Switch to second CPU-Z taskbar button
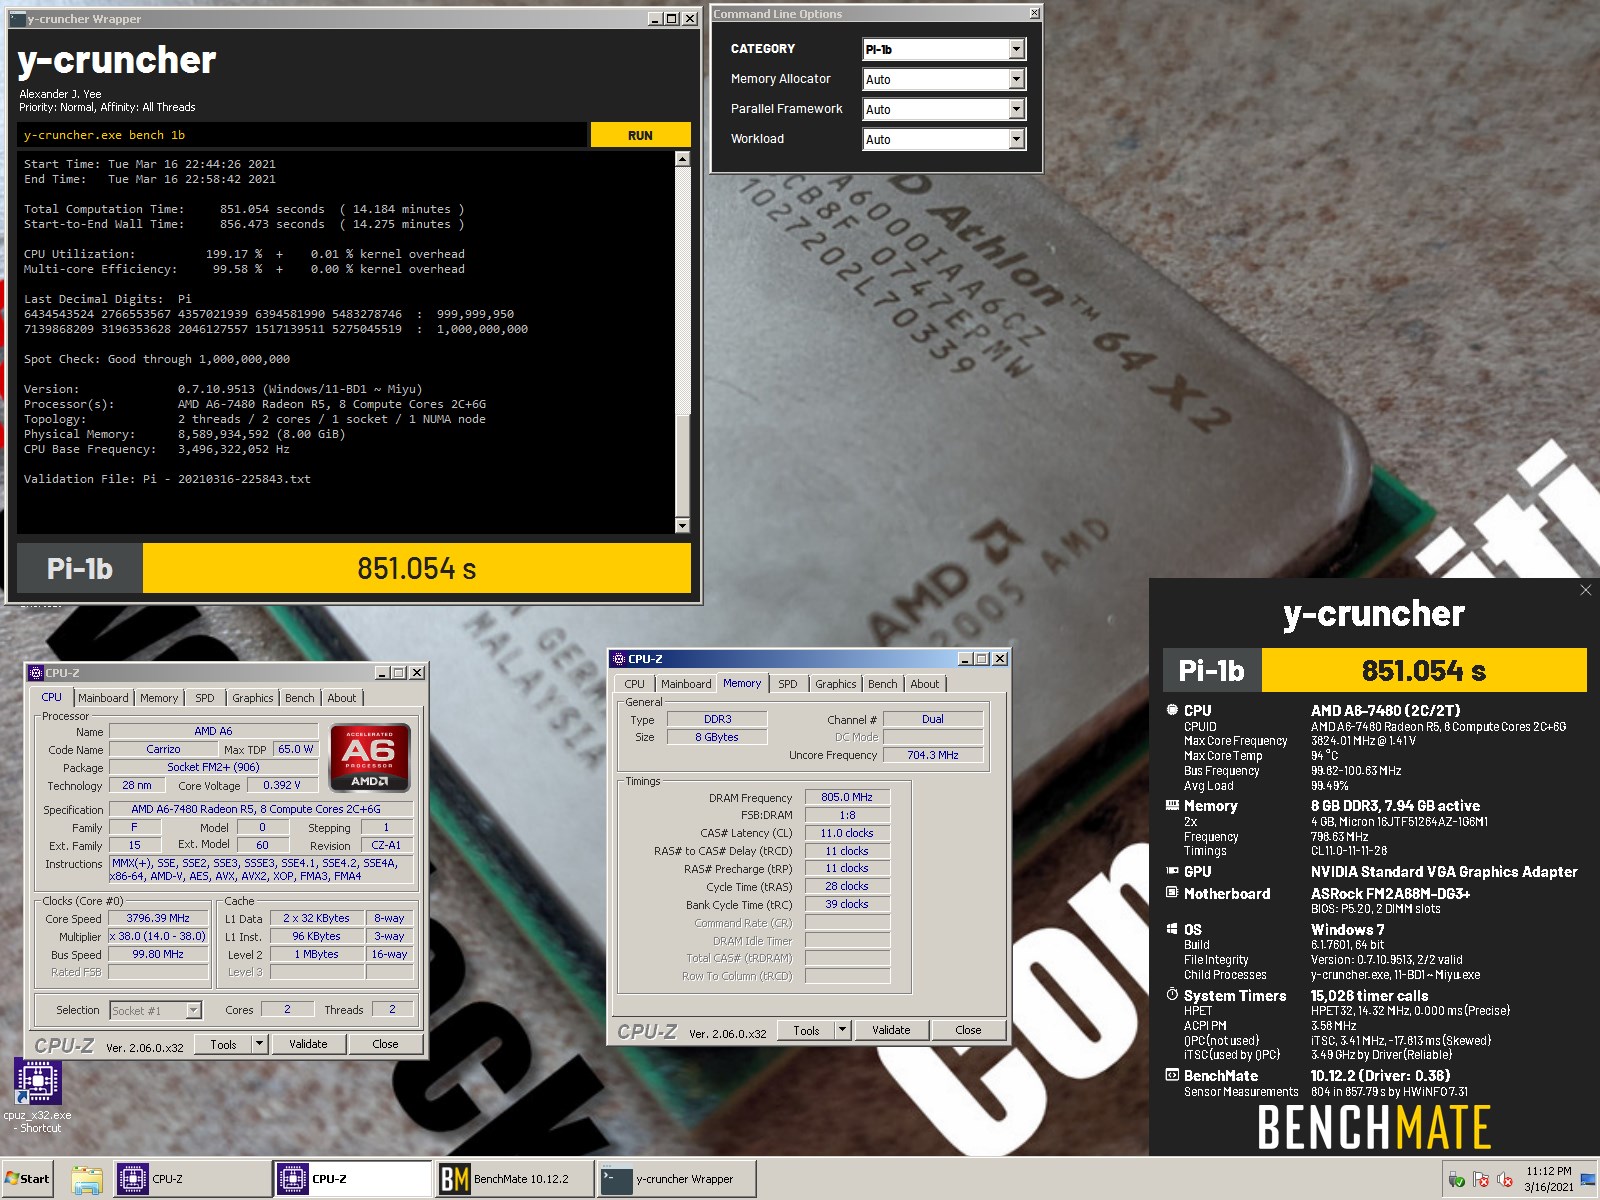This screenshot has height=1200, width=1600. (352, 1179)
